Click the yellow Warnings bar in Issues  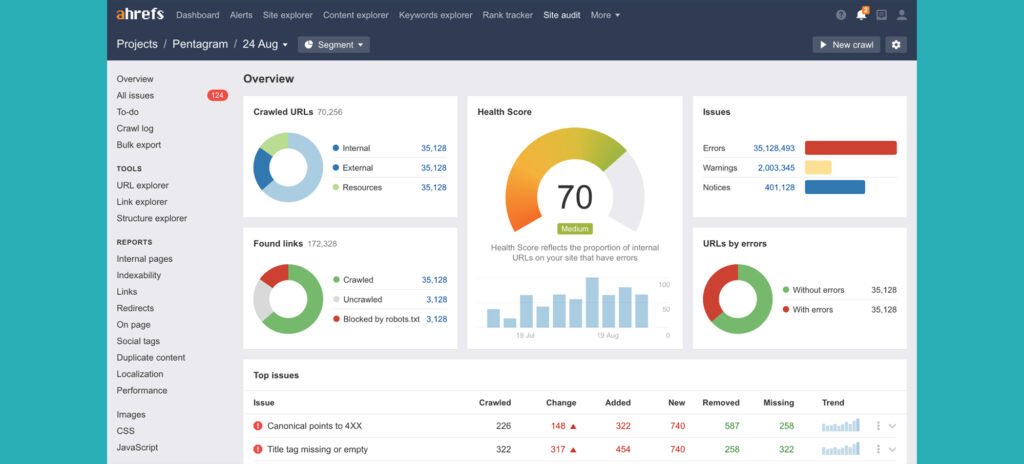[818, 167]
